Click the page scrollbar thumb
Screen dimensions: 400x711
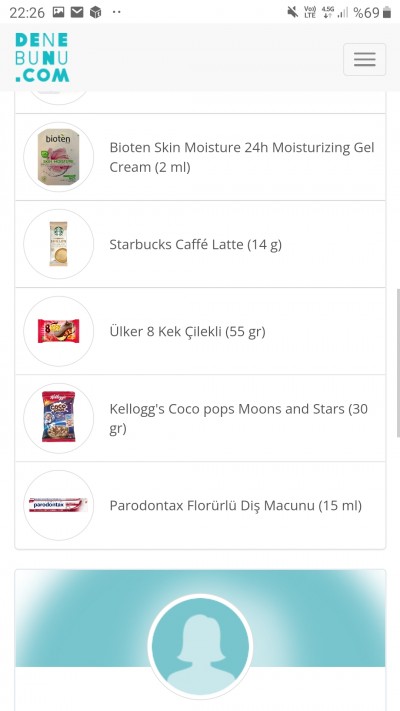point(398,363)
